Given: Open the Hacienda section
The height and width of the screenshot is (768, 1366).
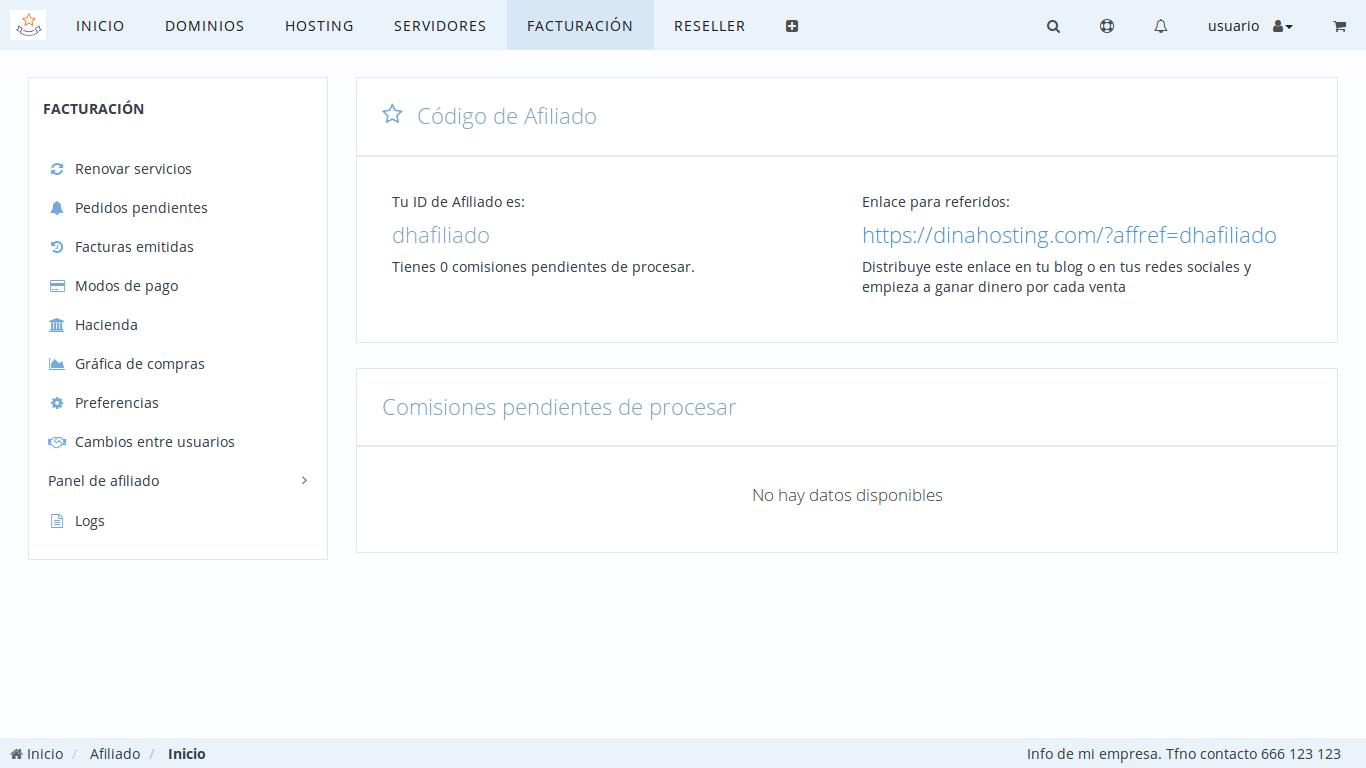Looking at the screenshot, I should click(x=106, y=325).
